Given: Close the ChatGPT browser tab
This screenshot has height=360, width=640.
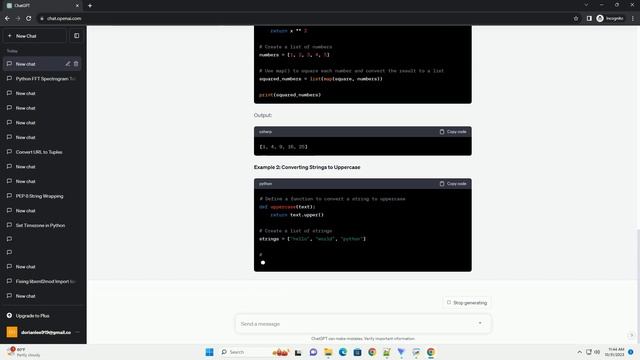Looking at the screenshot, I should click(x=77, y=6).
